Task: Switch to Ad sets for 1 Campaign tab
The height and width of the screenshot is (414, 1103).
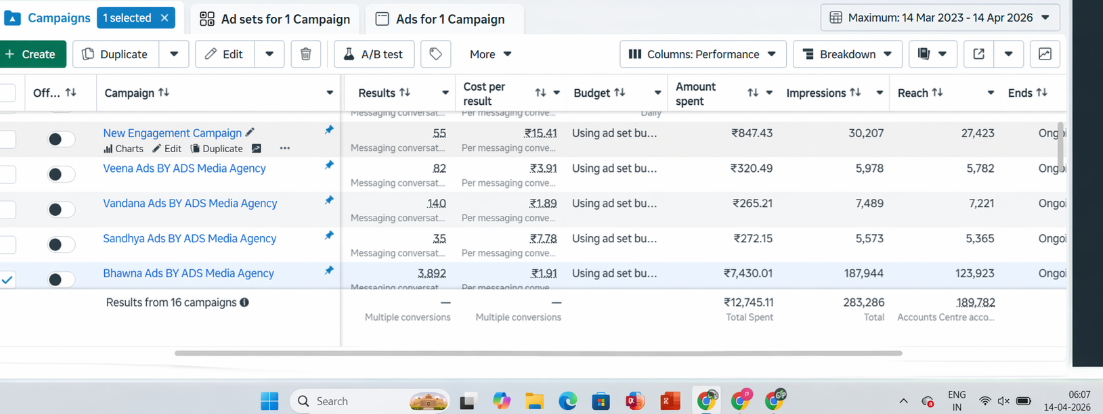Action: click(275, 19)
